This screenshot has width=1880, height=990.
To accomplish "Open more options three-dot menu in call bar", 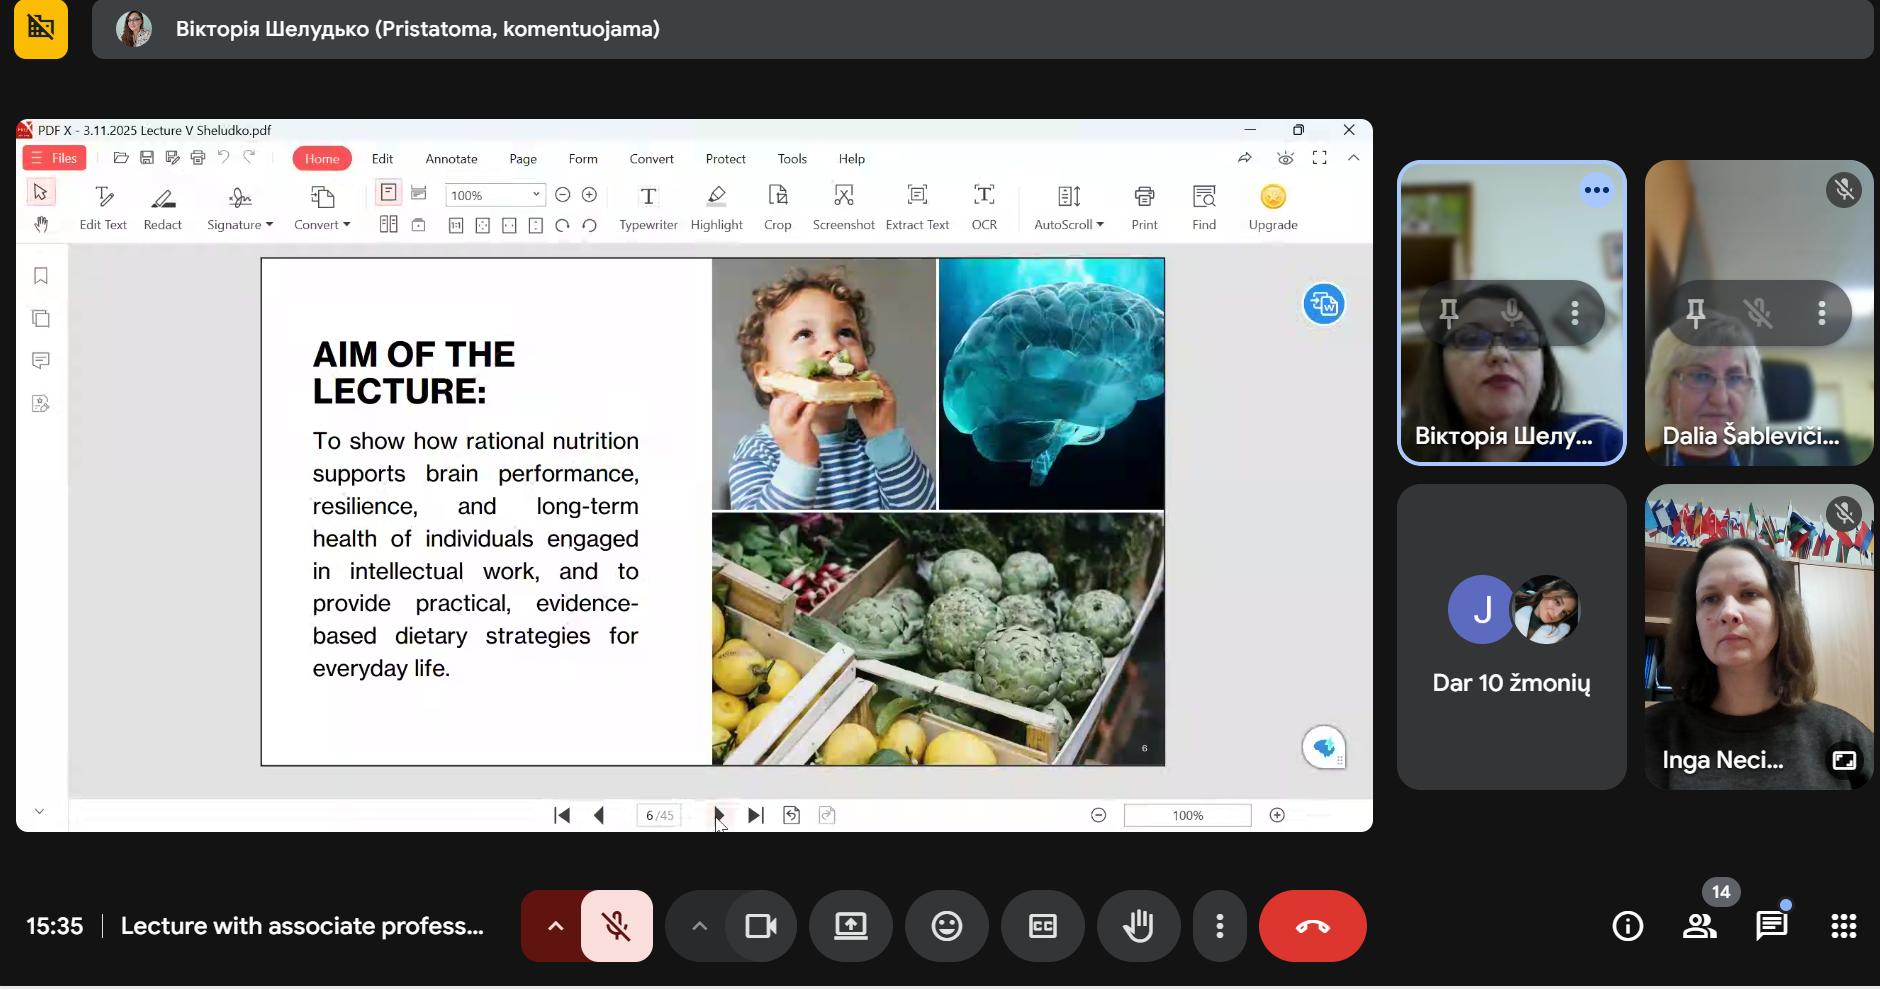I will (x=1219, y=926).
